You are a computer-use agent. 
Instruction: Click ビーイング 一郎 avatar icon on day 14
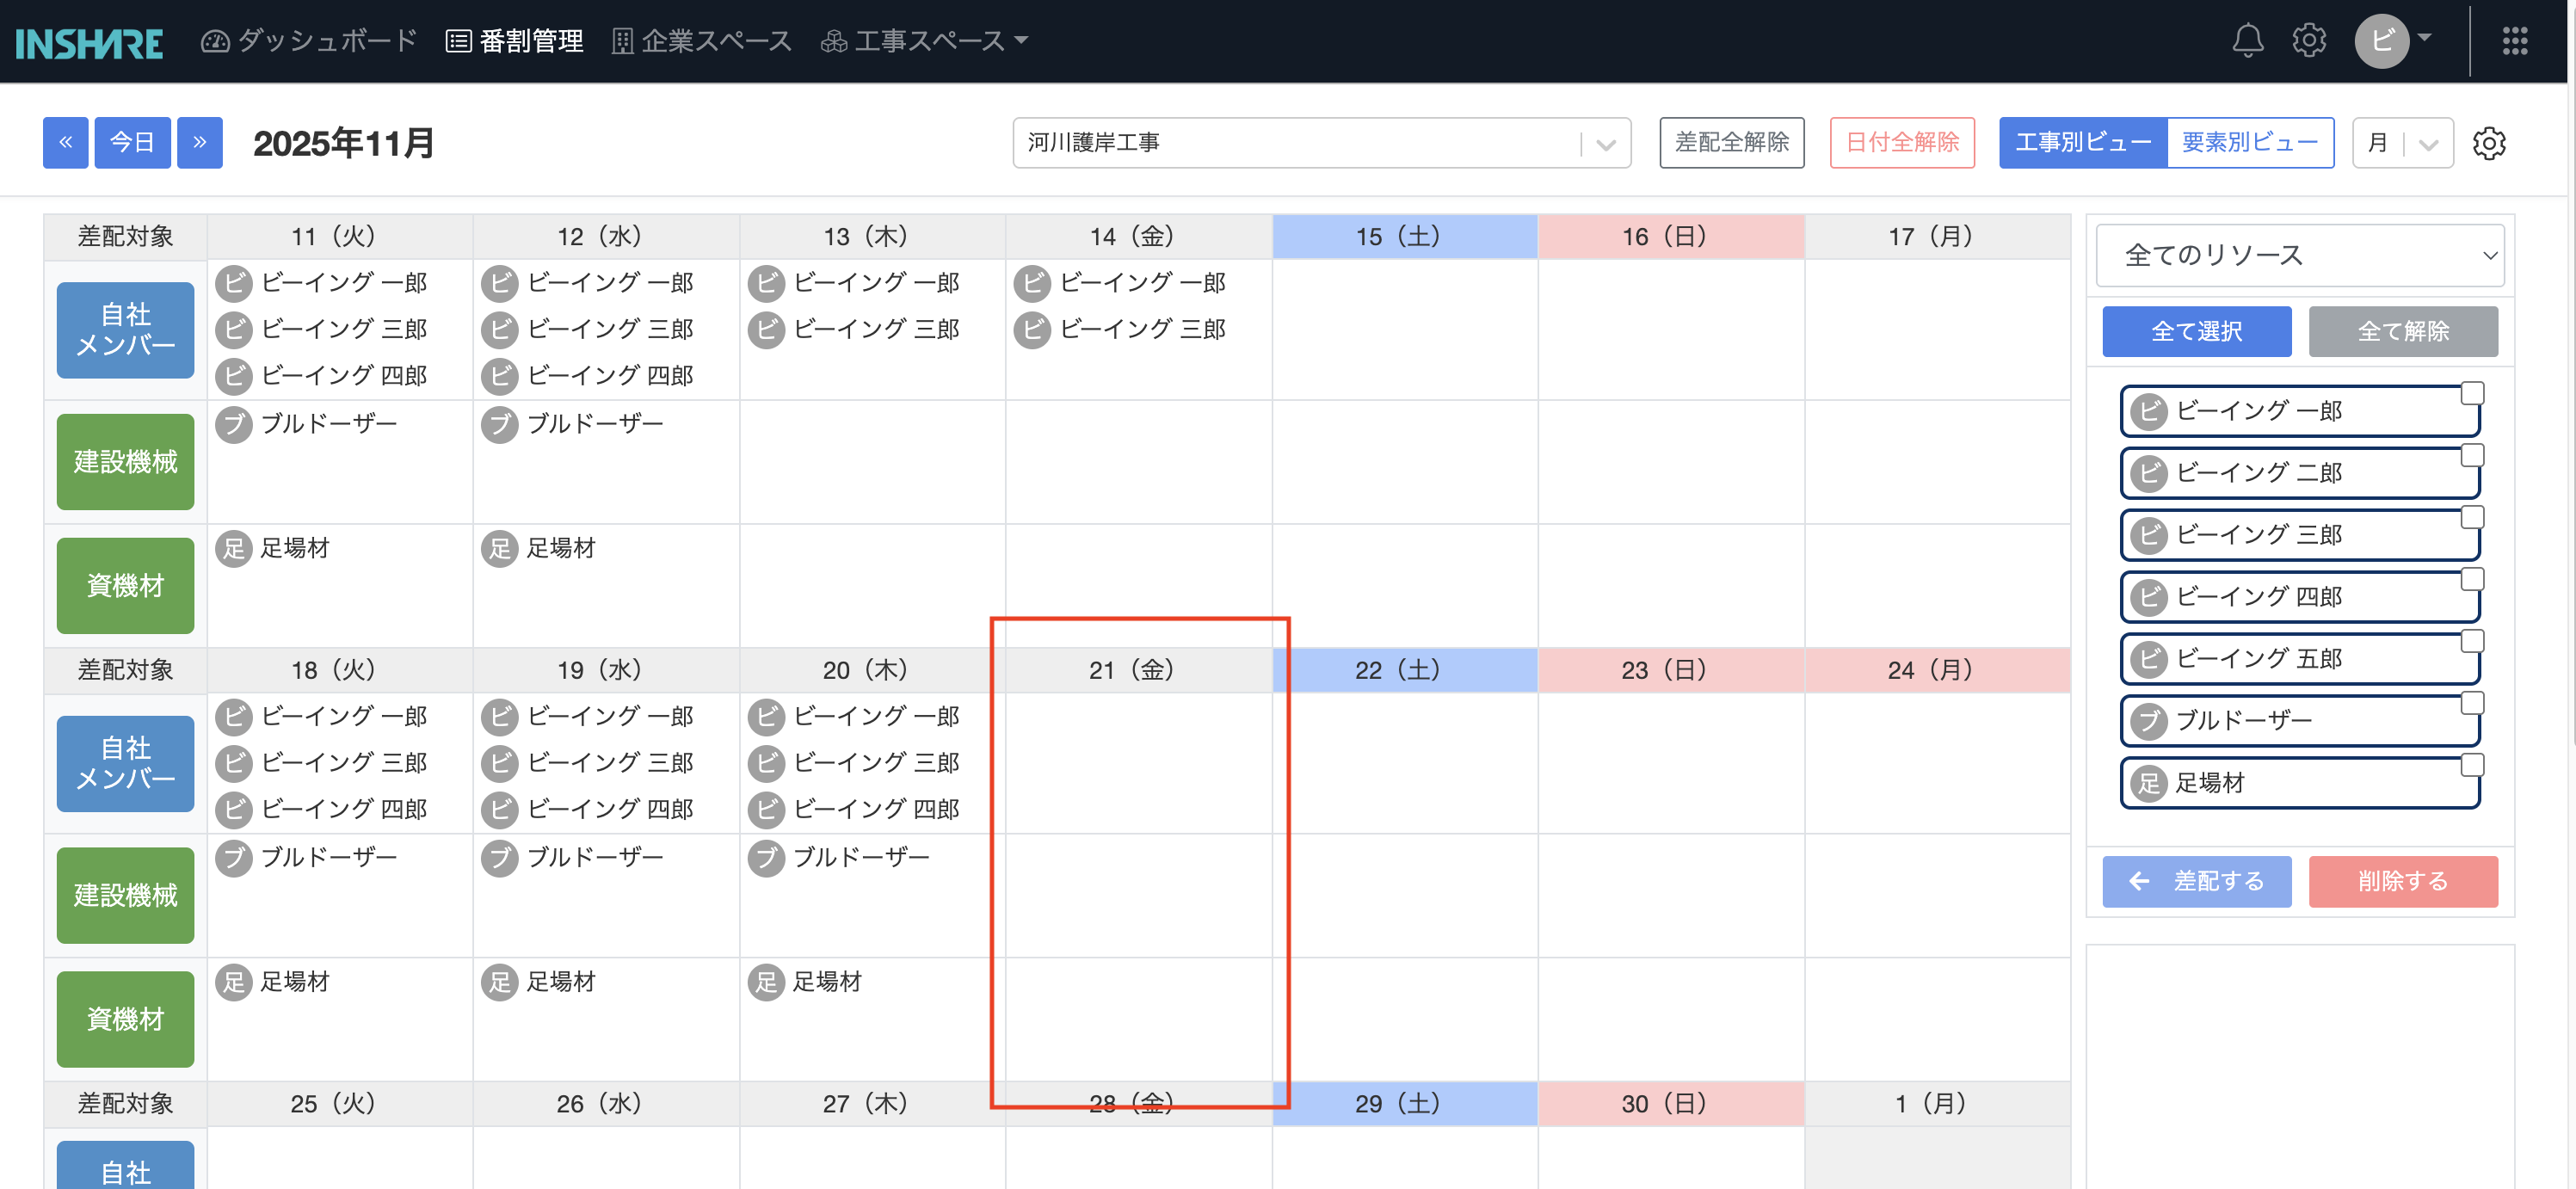[x=1032, y=283]
